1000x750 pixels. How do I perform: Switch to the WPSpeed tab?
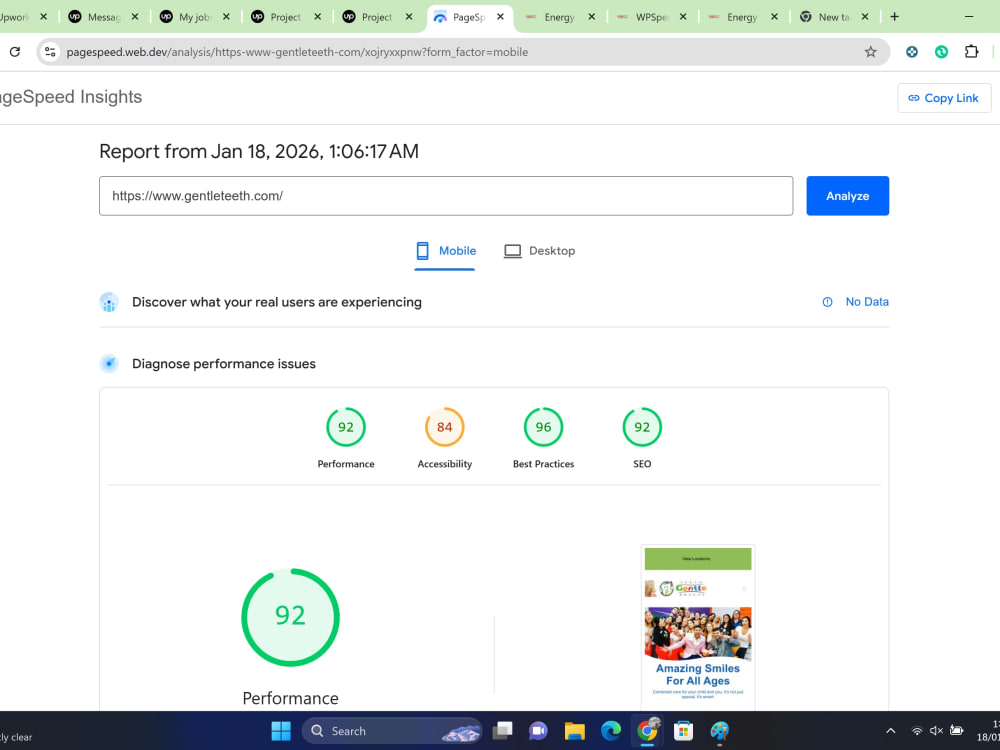tap(642, 17)
